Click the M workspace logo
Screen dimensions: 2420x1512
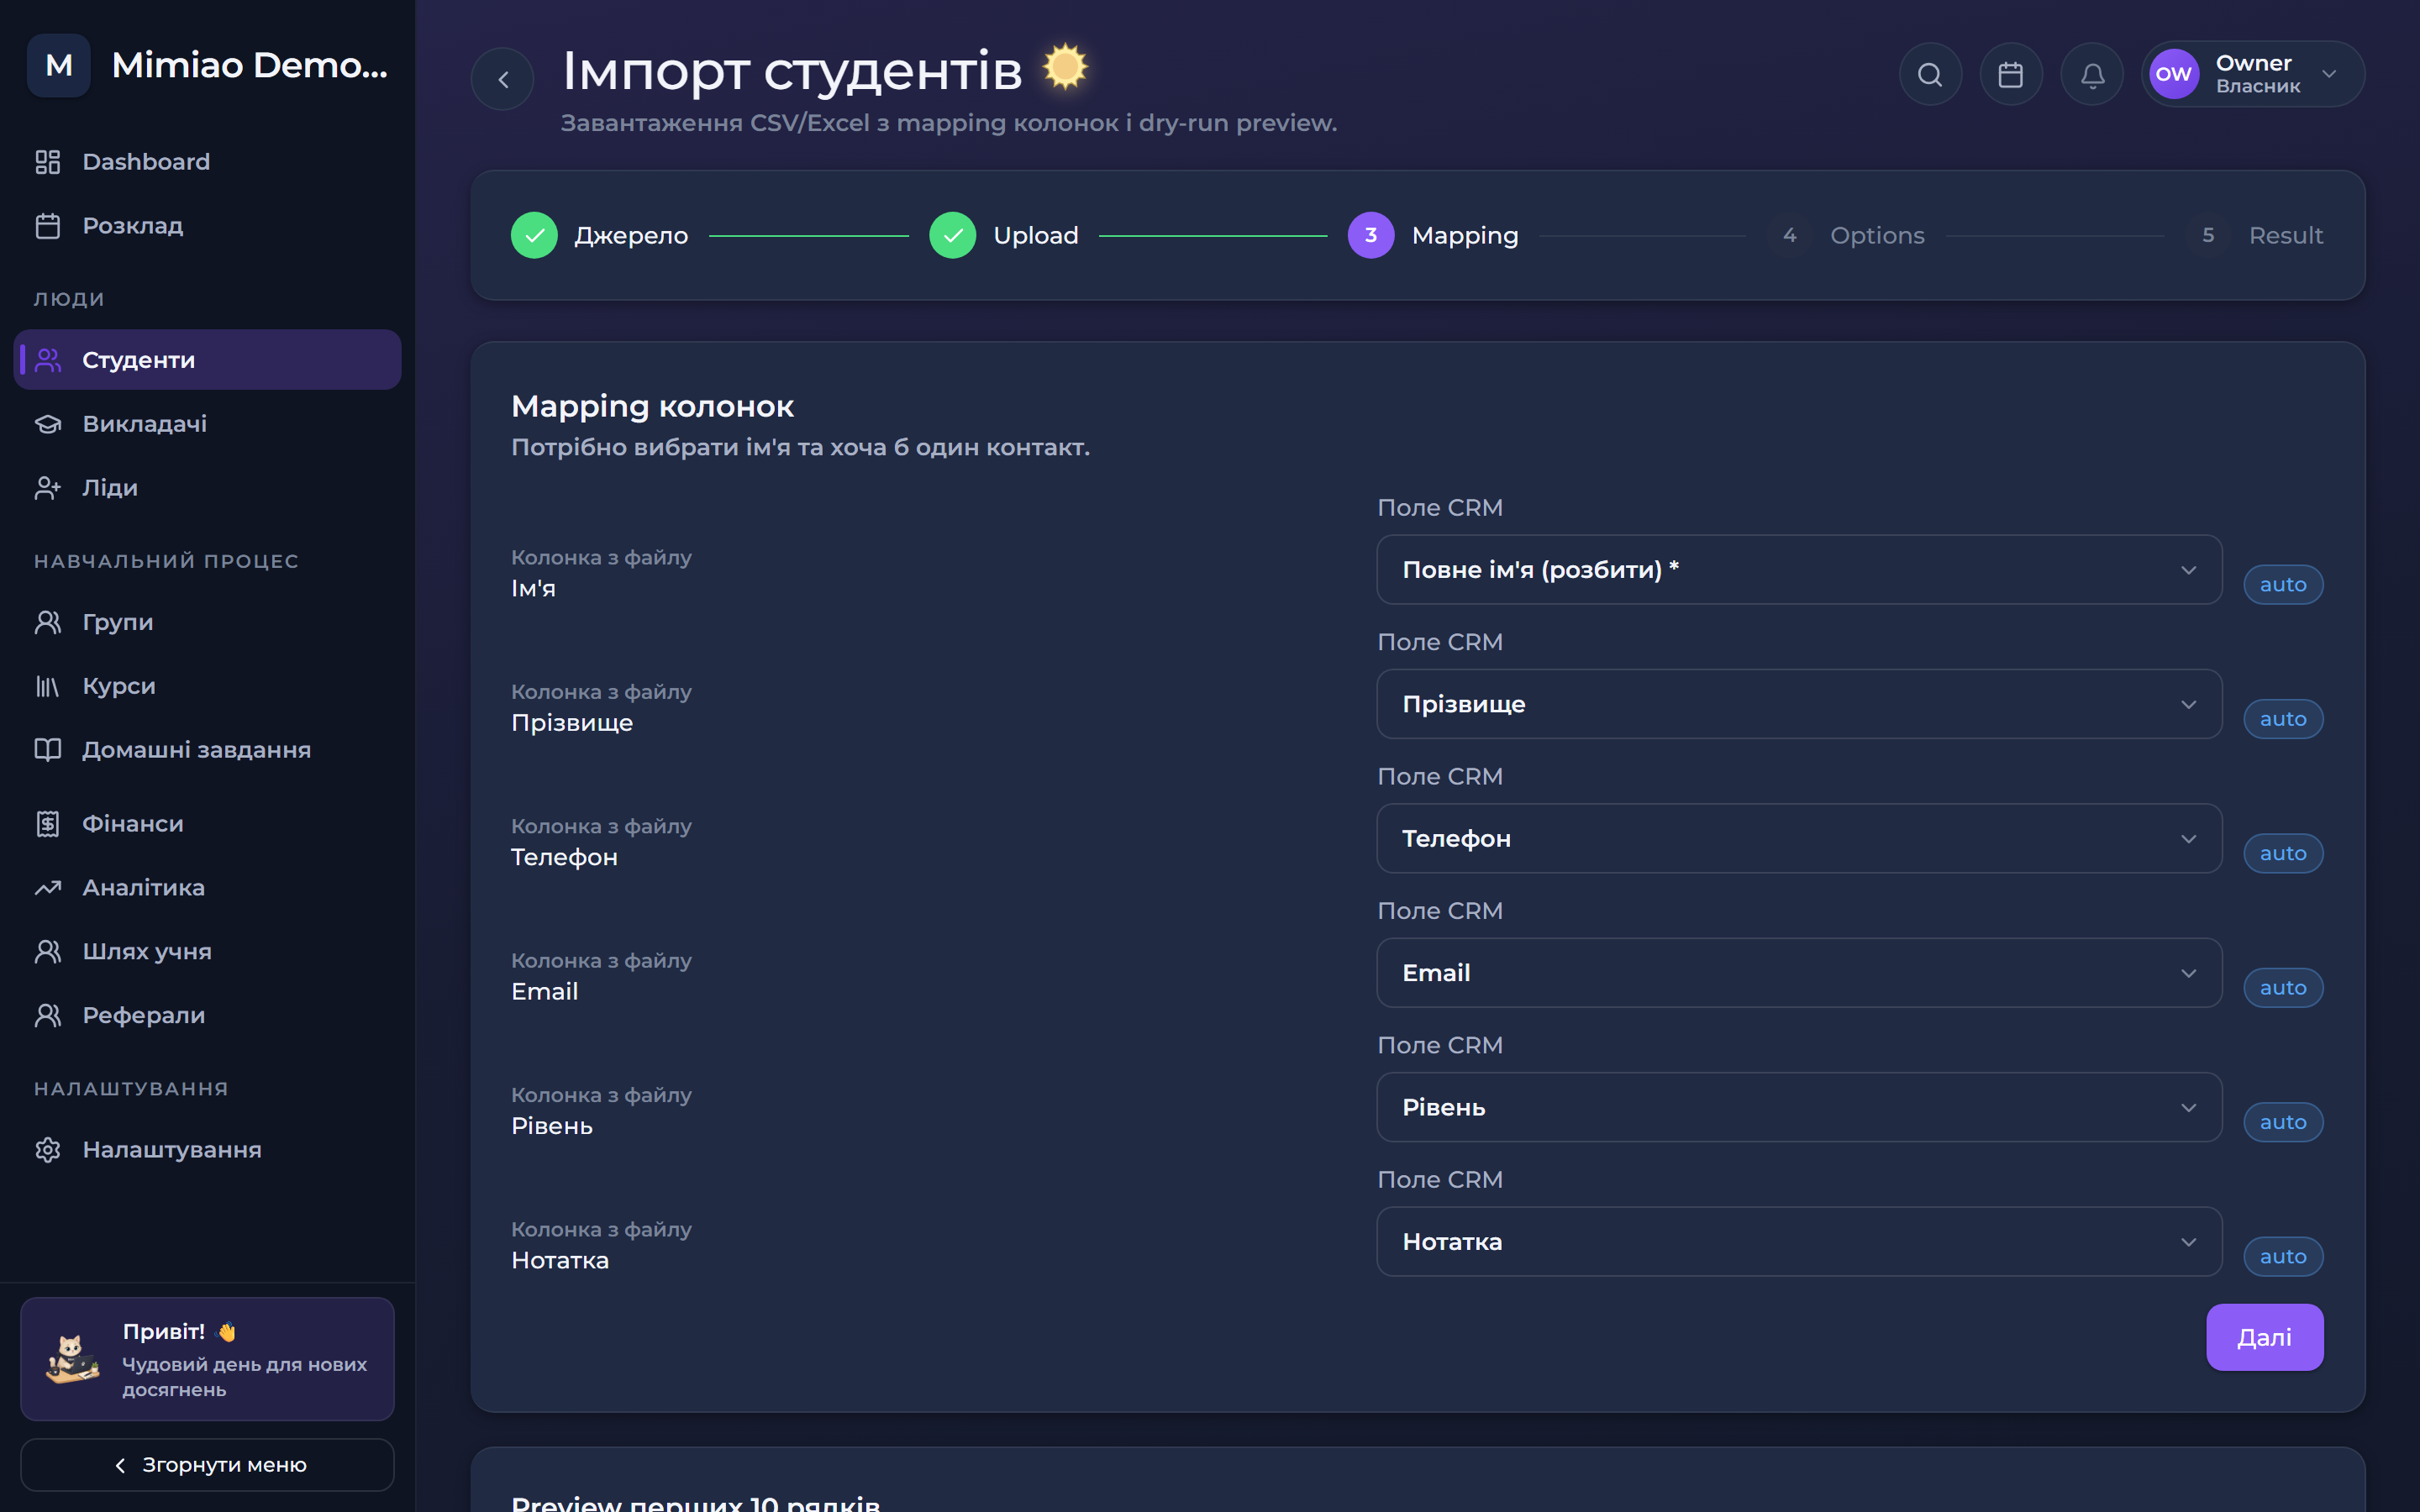(x=59, y=65)
